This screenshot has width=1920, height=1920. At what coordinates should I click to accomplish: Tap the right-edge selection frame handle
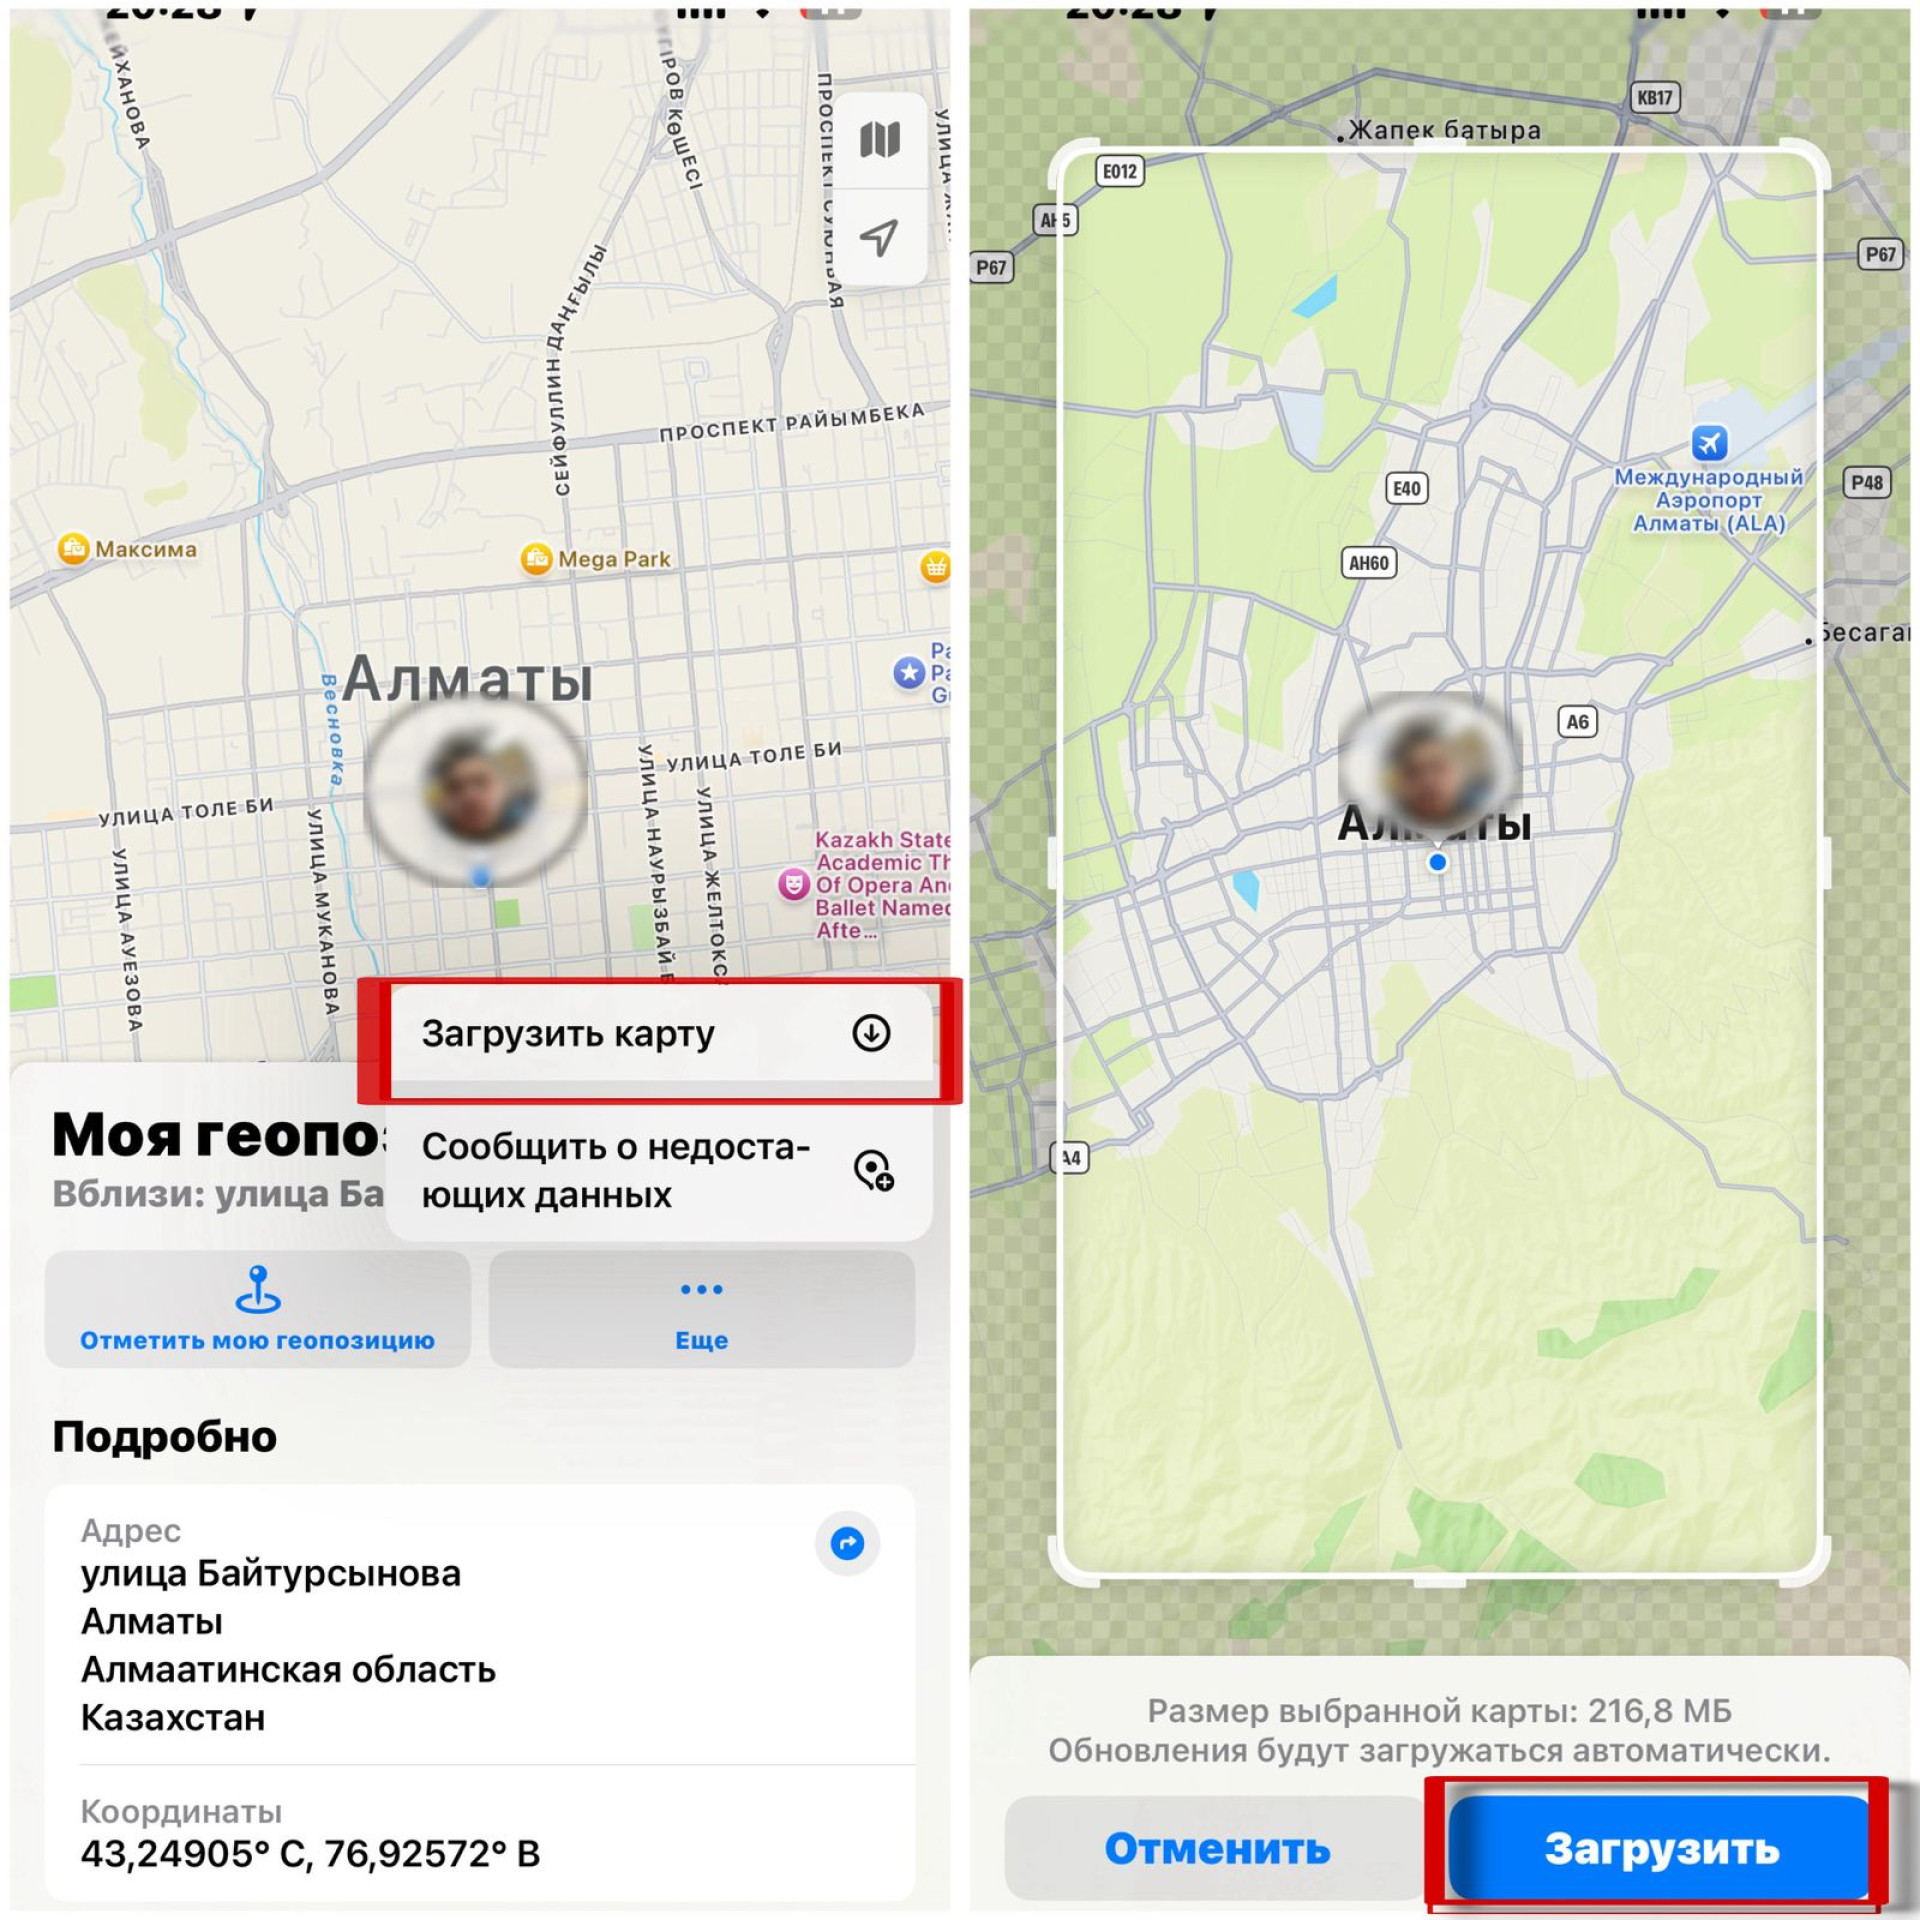tap(1826, 862)
